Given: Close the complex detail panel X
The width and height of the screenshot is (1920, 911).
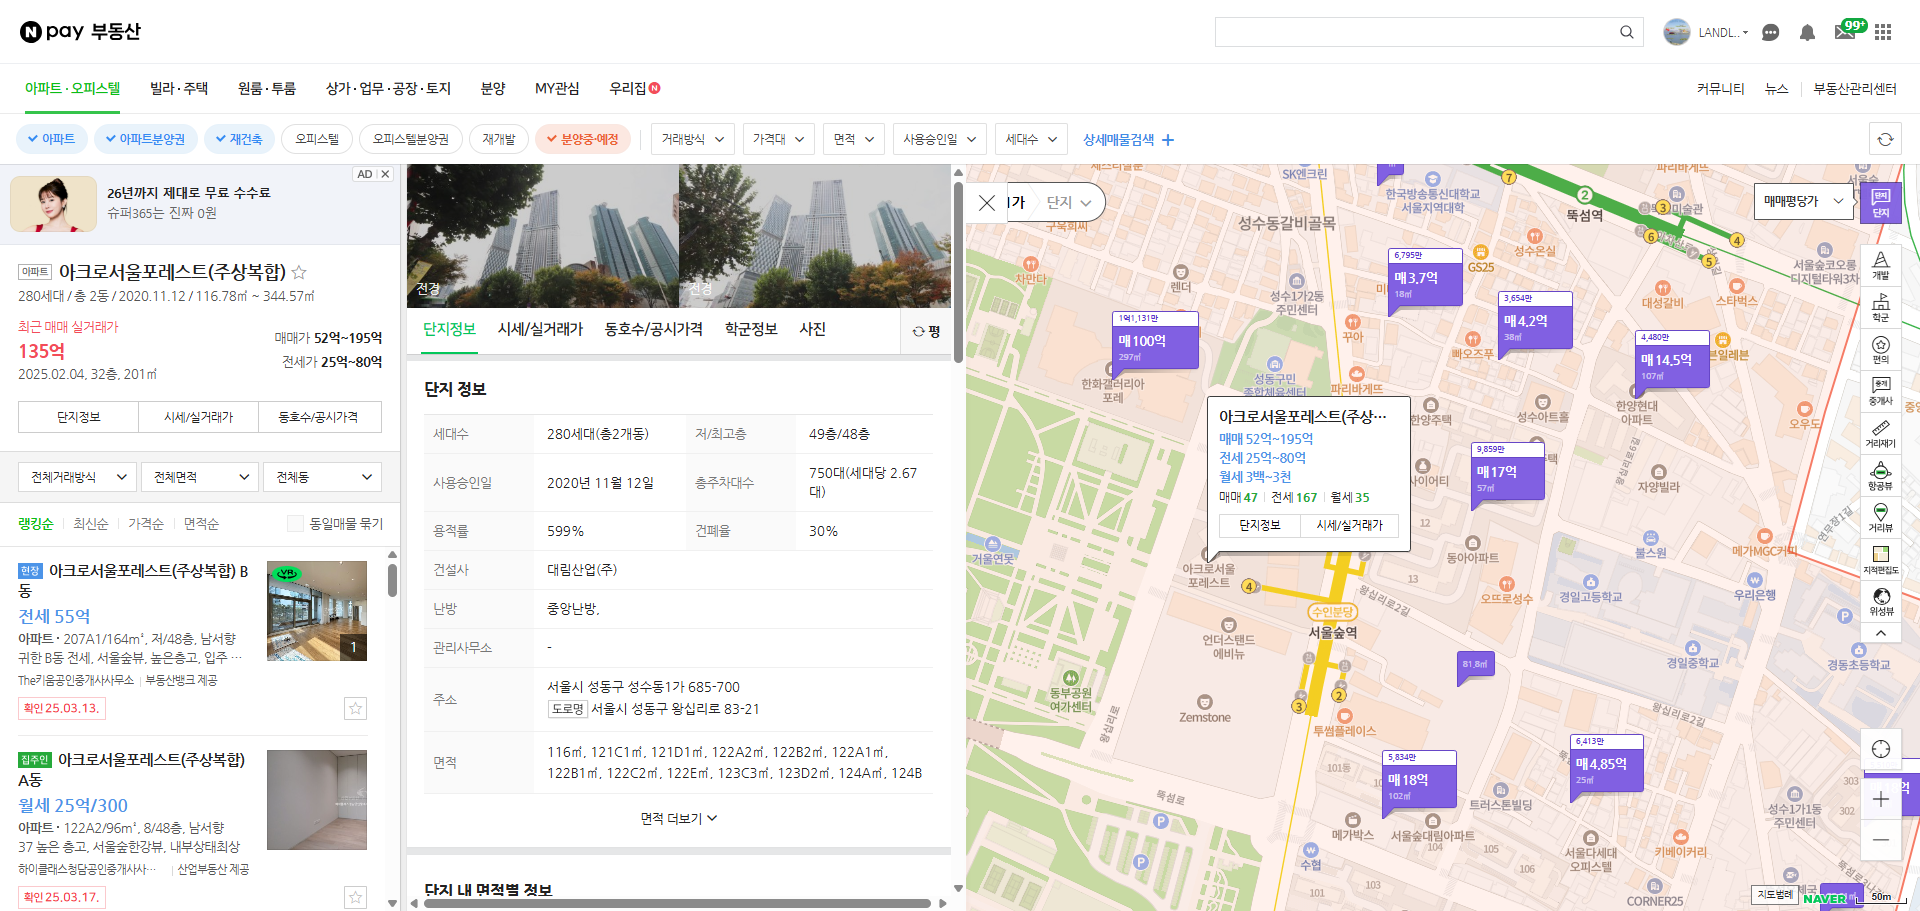Looking at the screenshot, I should point(987,203).
